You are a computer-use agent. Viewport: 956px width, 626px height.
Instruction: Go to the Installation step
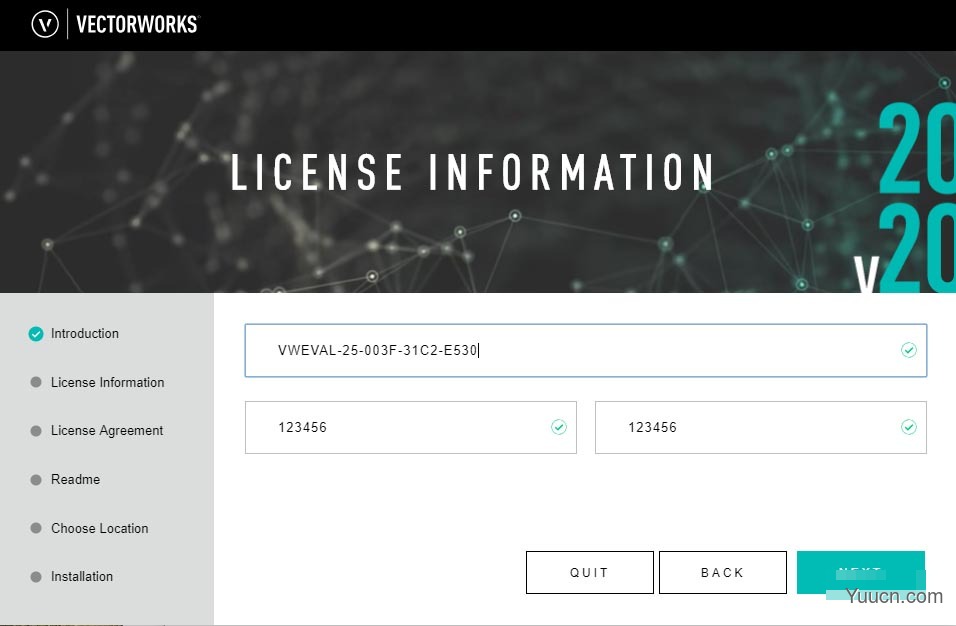(82, 576)
